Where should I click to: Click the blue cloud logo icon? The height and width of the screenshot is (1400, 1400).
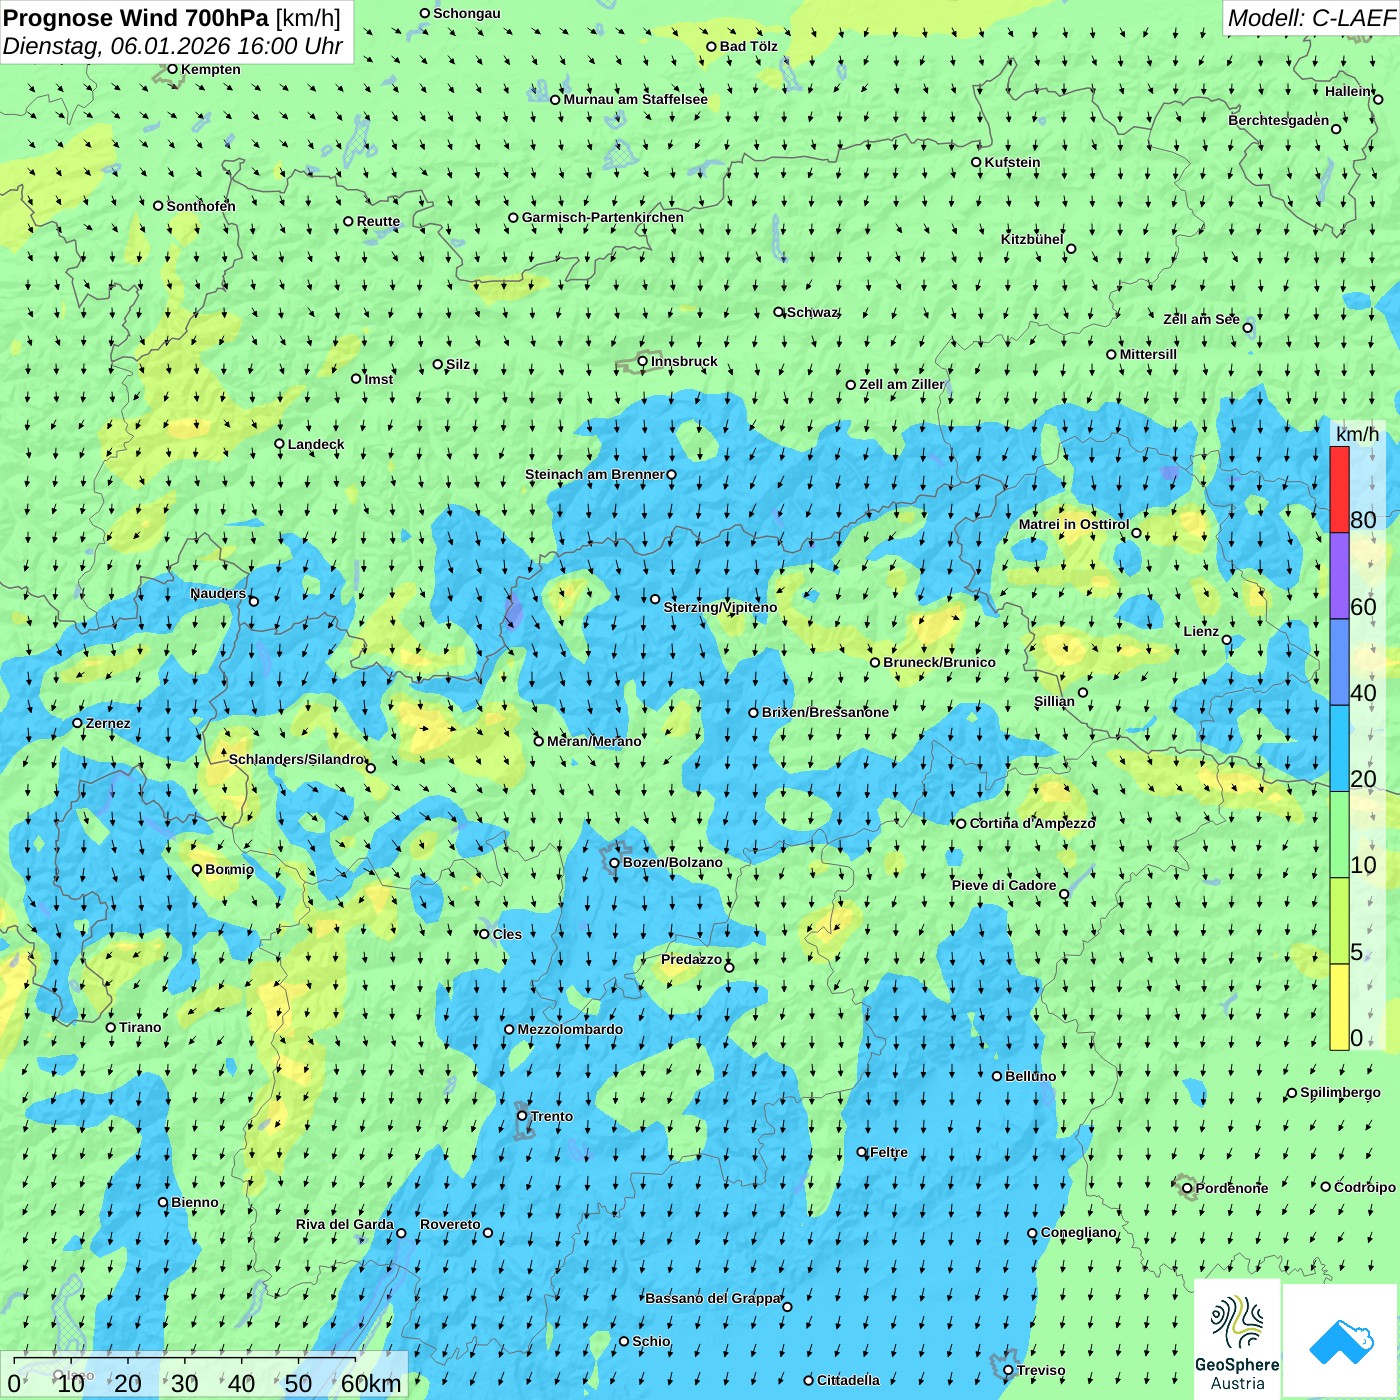coord(1341,1341)
